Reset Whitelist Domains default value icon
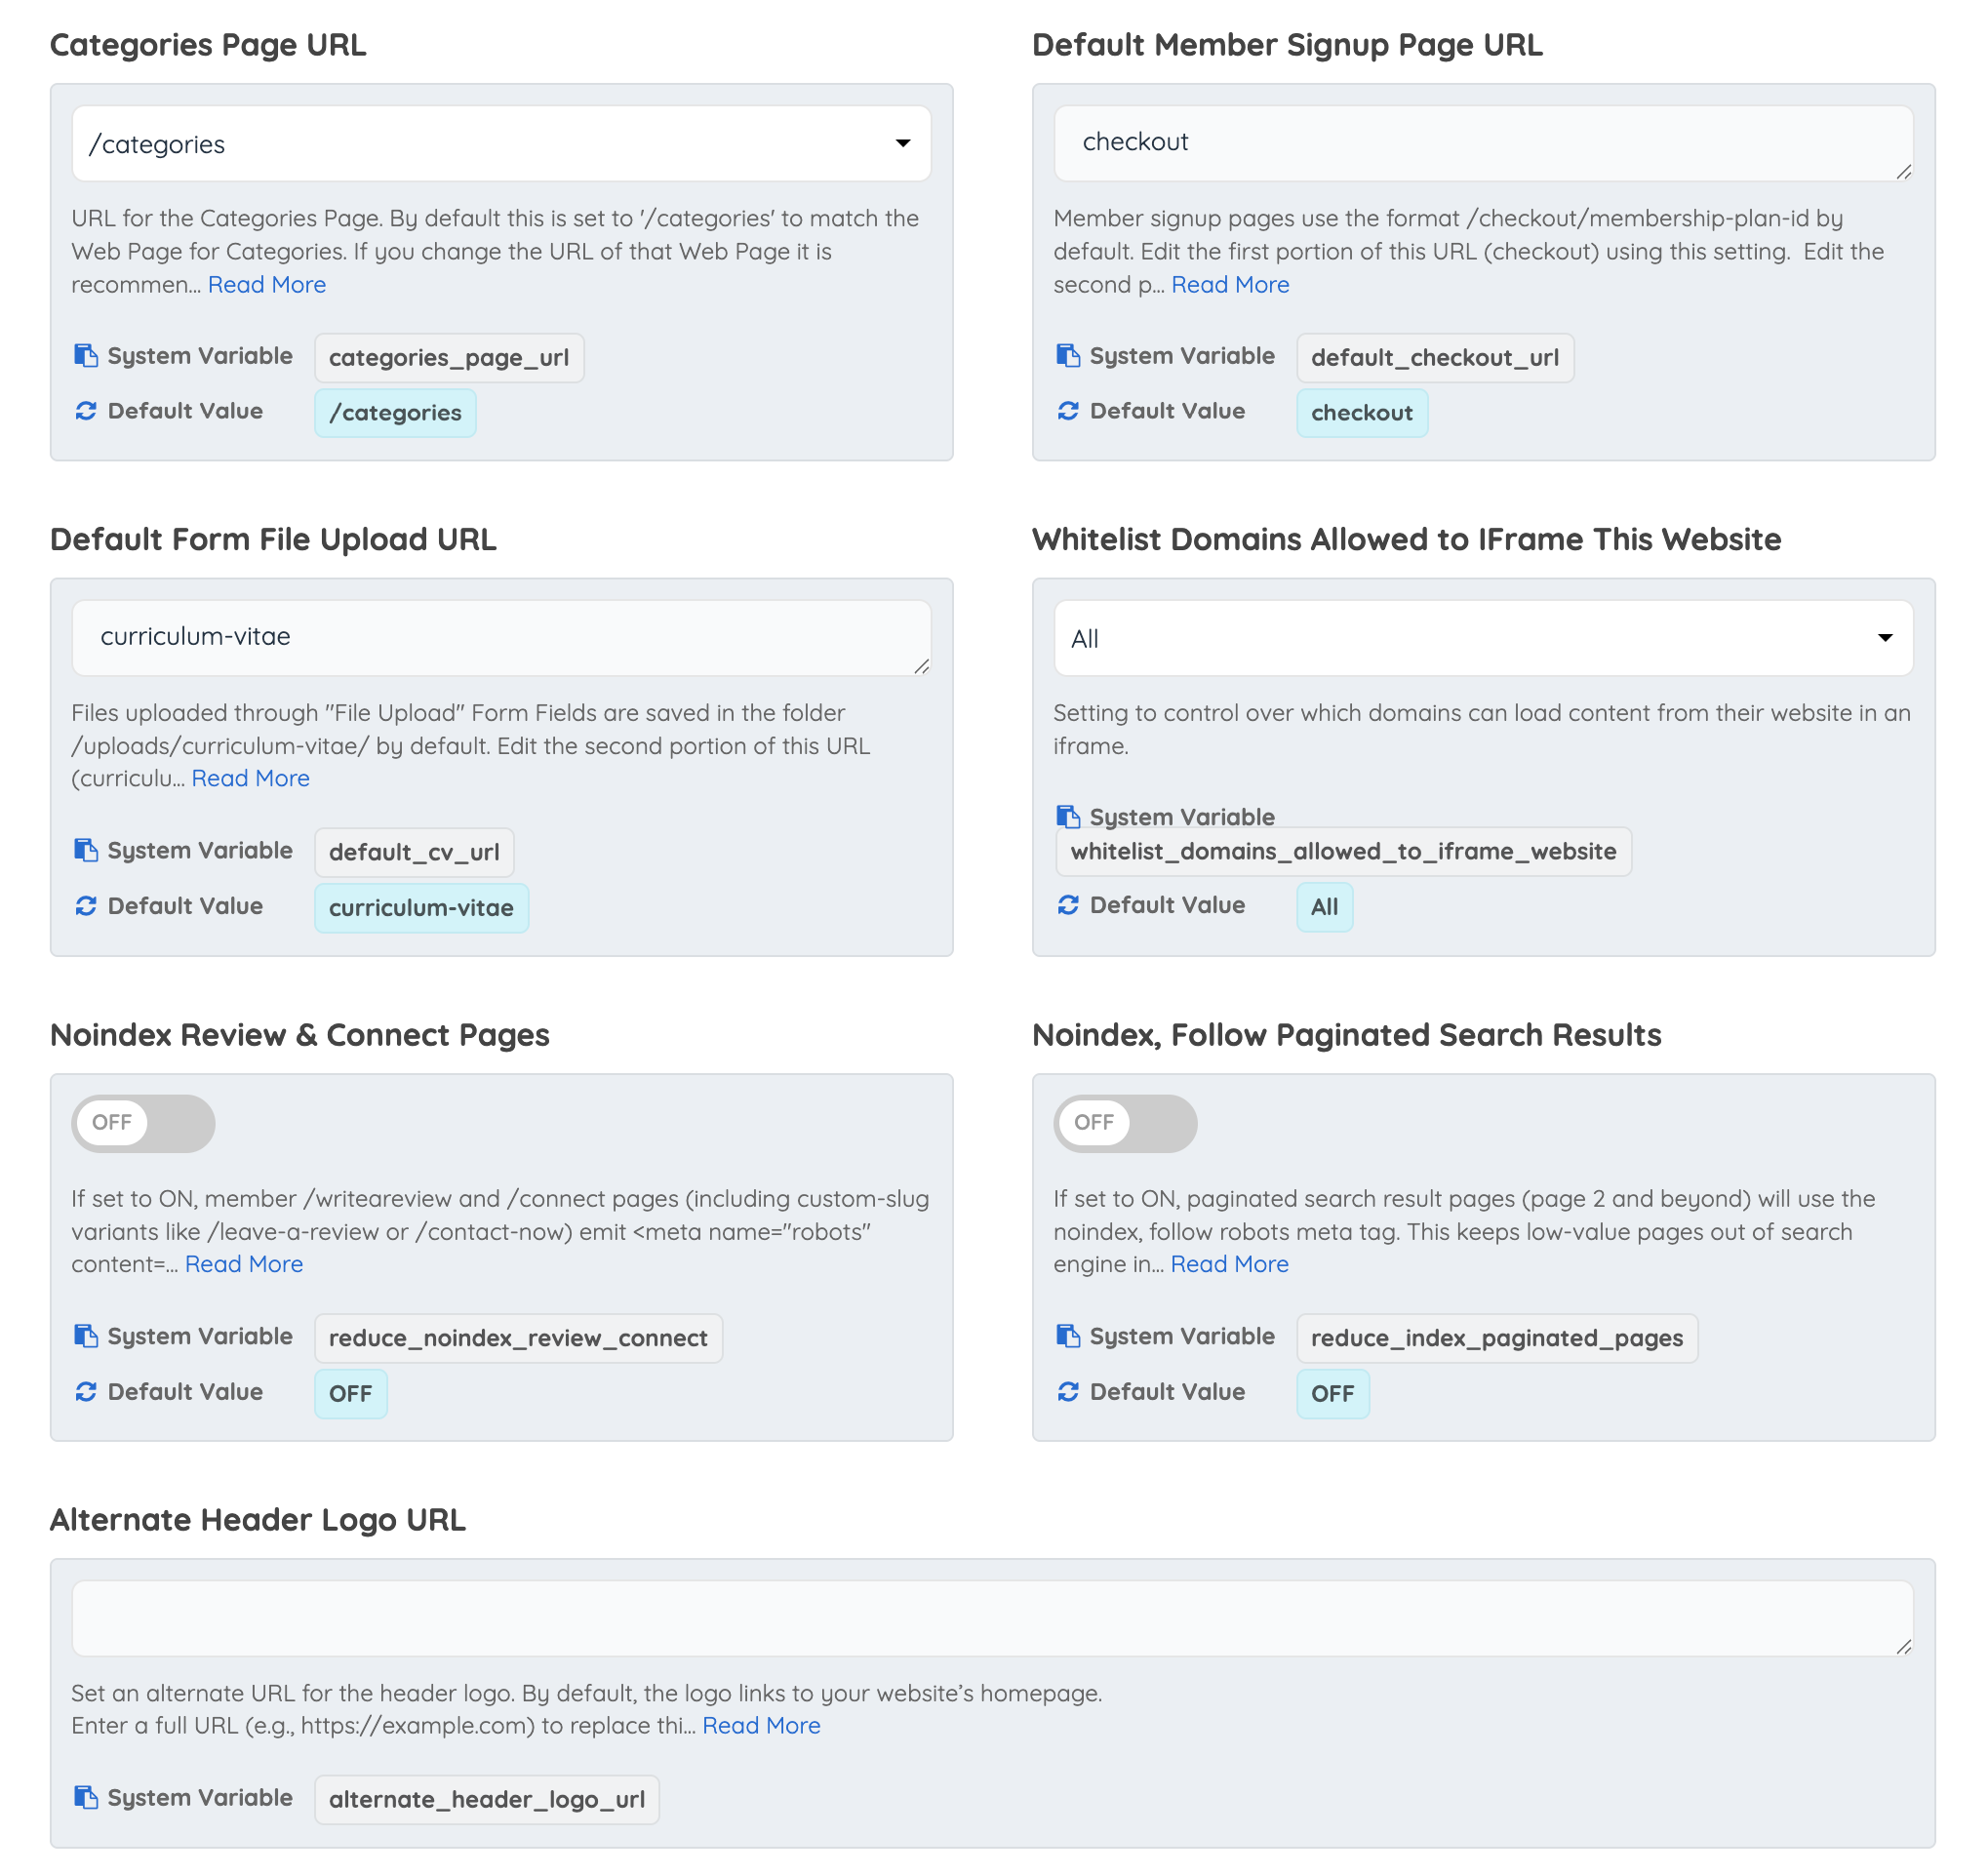 [1068, 905]
